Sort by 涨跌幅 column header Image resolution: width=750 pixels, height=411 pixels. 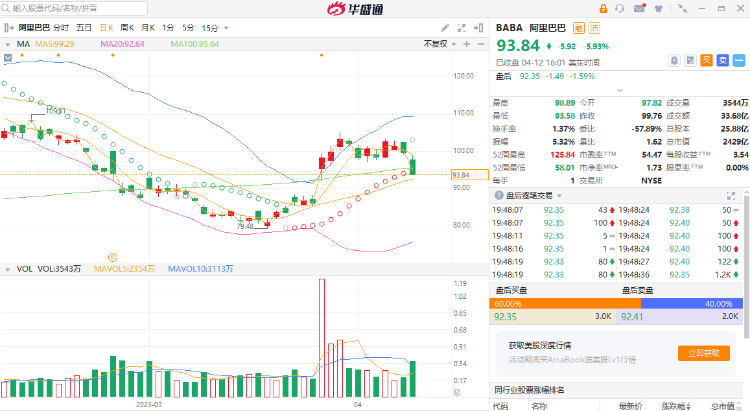click(676, 406)
